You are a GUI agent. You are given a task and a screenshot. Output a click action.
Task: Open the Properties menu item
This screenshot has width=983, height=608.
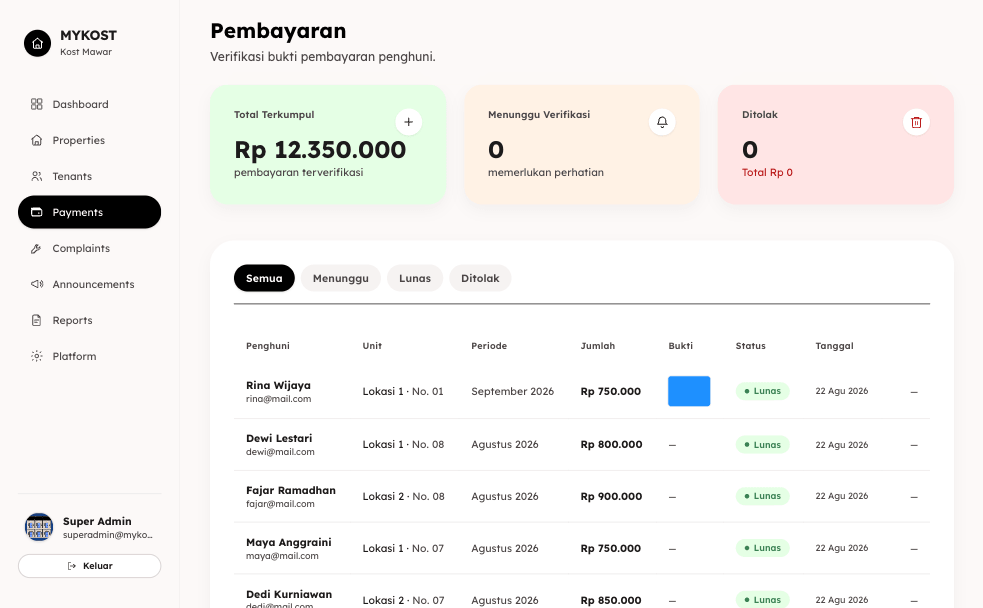[x=90, y=140]
